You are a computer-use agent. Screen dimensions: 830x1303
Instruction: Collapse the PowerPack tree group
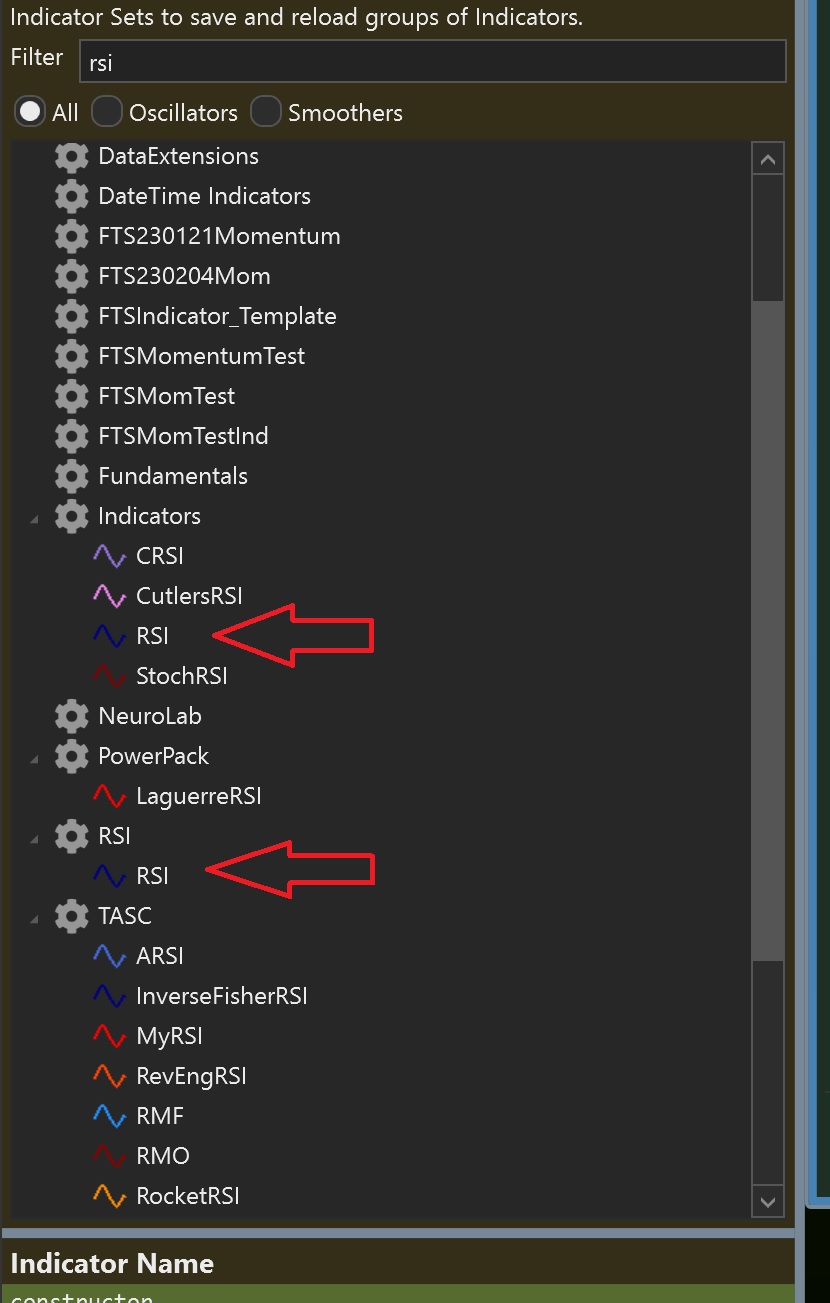(35, 758)
